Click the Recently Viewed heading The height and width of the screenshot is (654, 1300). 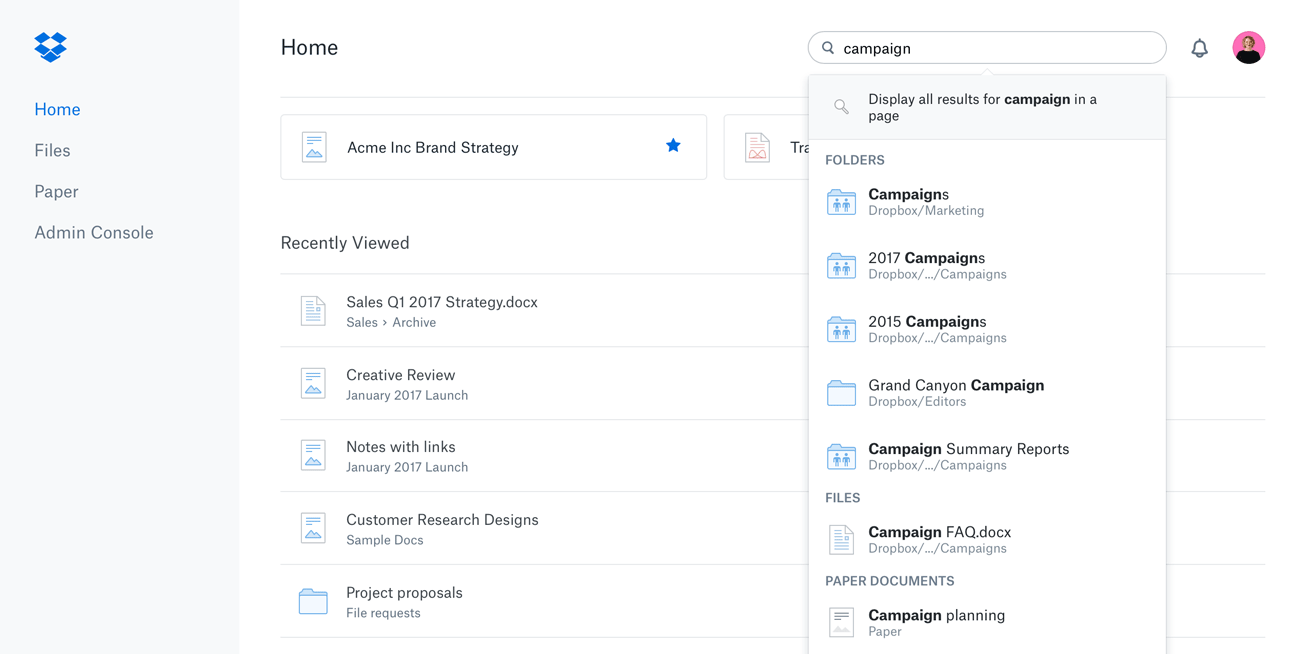(345, 243)
